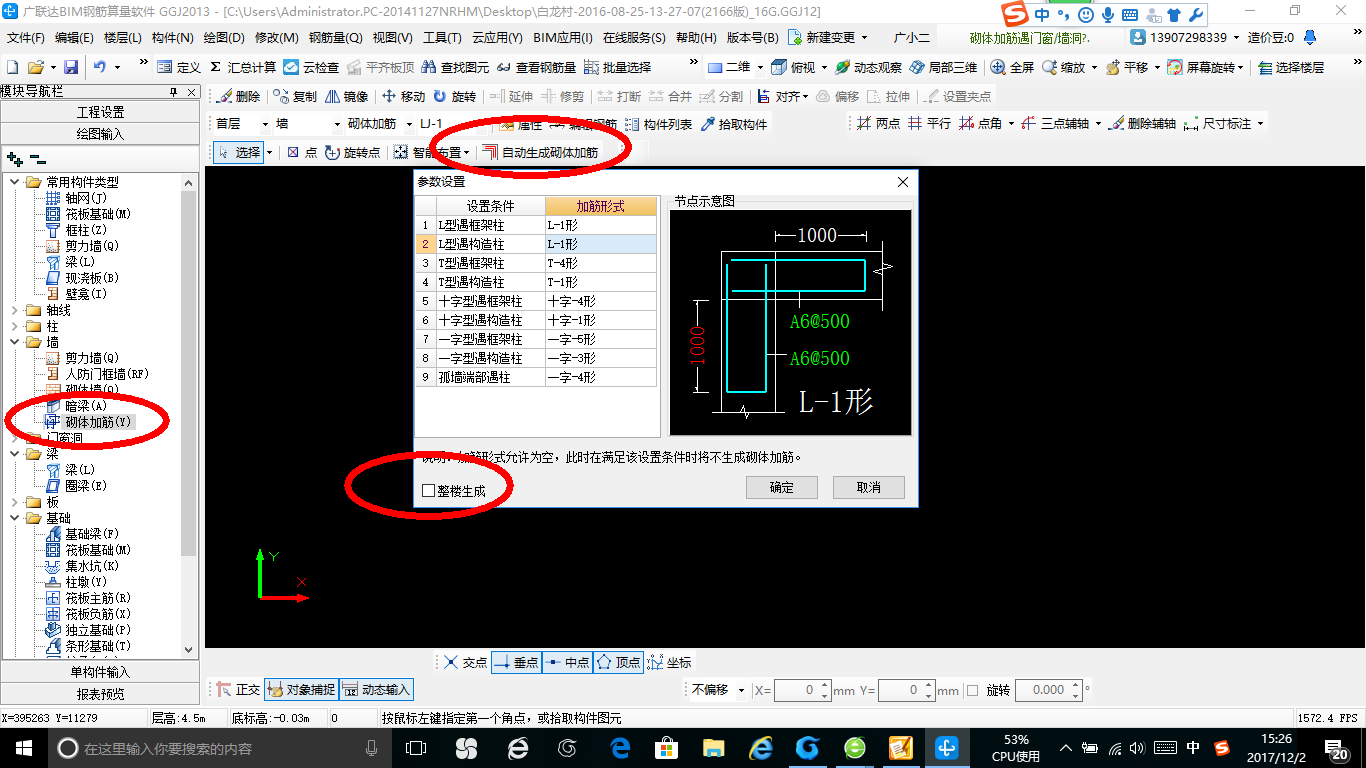Run 汇总计算 summary calculation
The image size is (1366, 768).
(x=243, y=67)
